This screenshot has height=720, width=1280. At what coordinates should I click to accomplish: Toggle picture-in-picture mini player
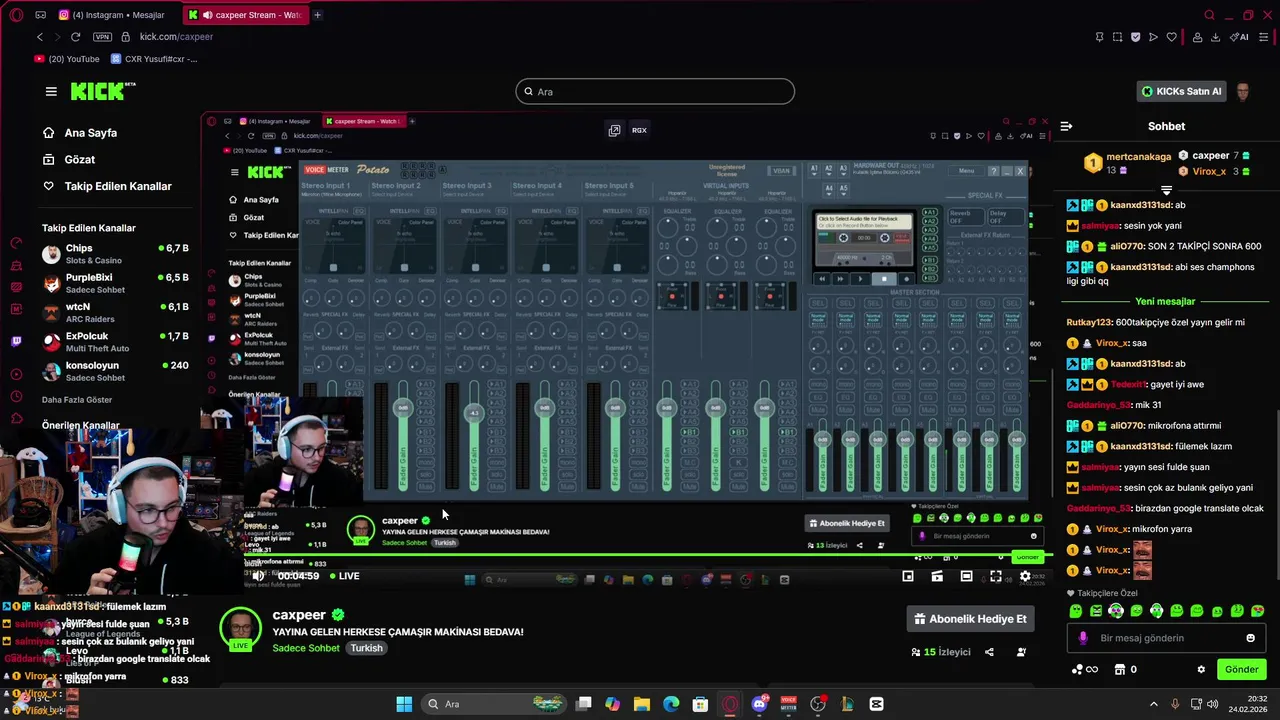[908, 576]
